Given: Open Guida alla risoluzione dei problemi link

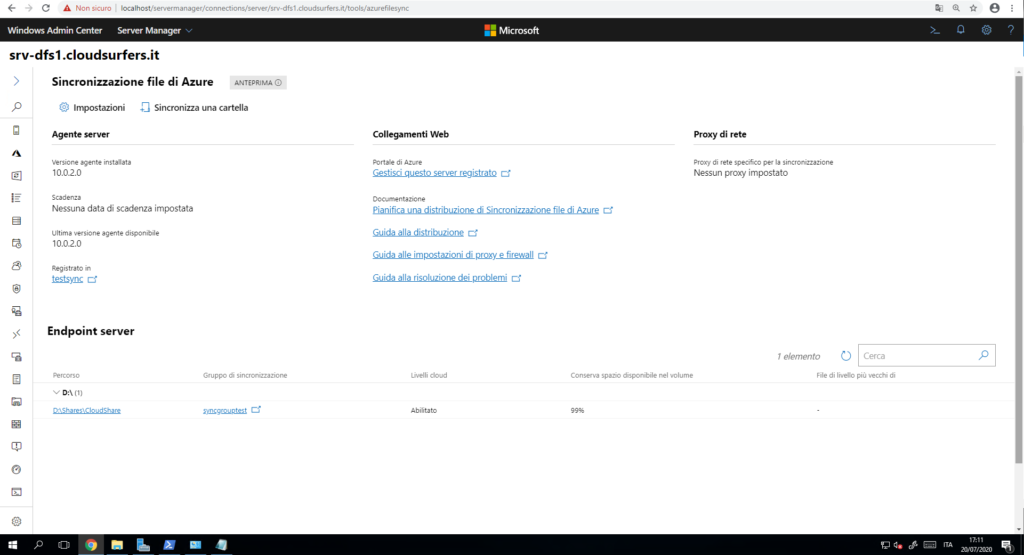Looking at the screenshot, I should 440,278.
